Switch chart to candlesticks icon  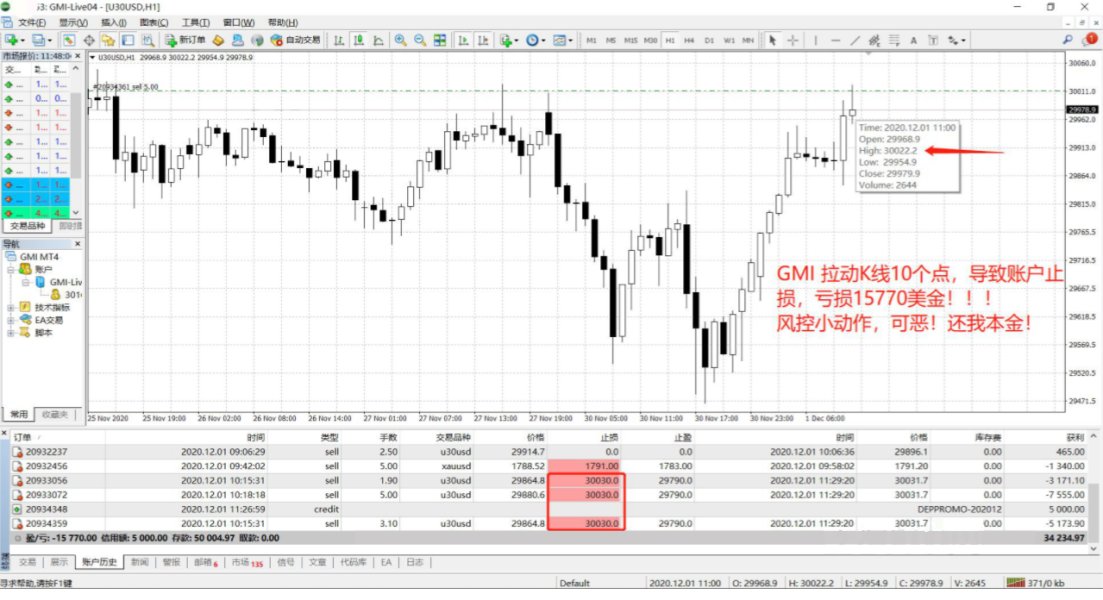(x=359, y=40)
